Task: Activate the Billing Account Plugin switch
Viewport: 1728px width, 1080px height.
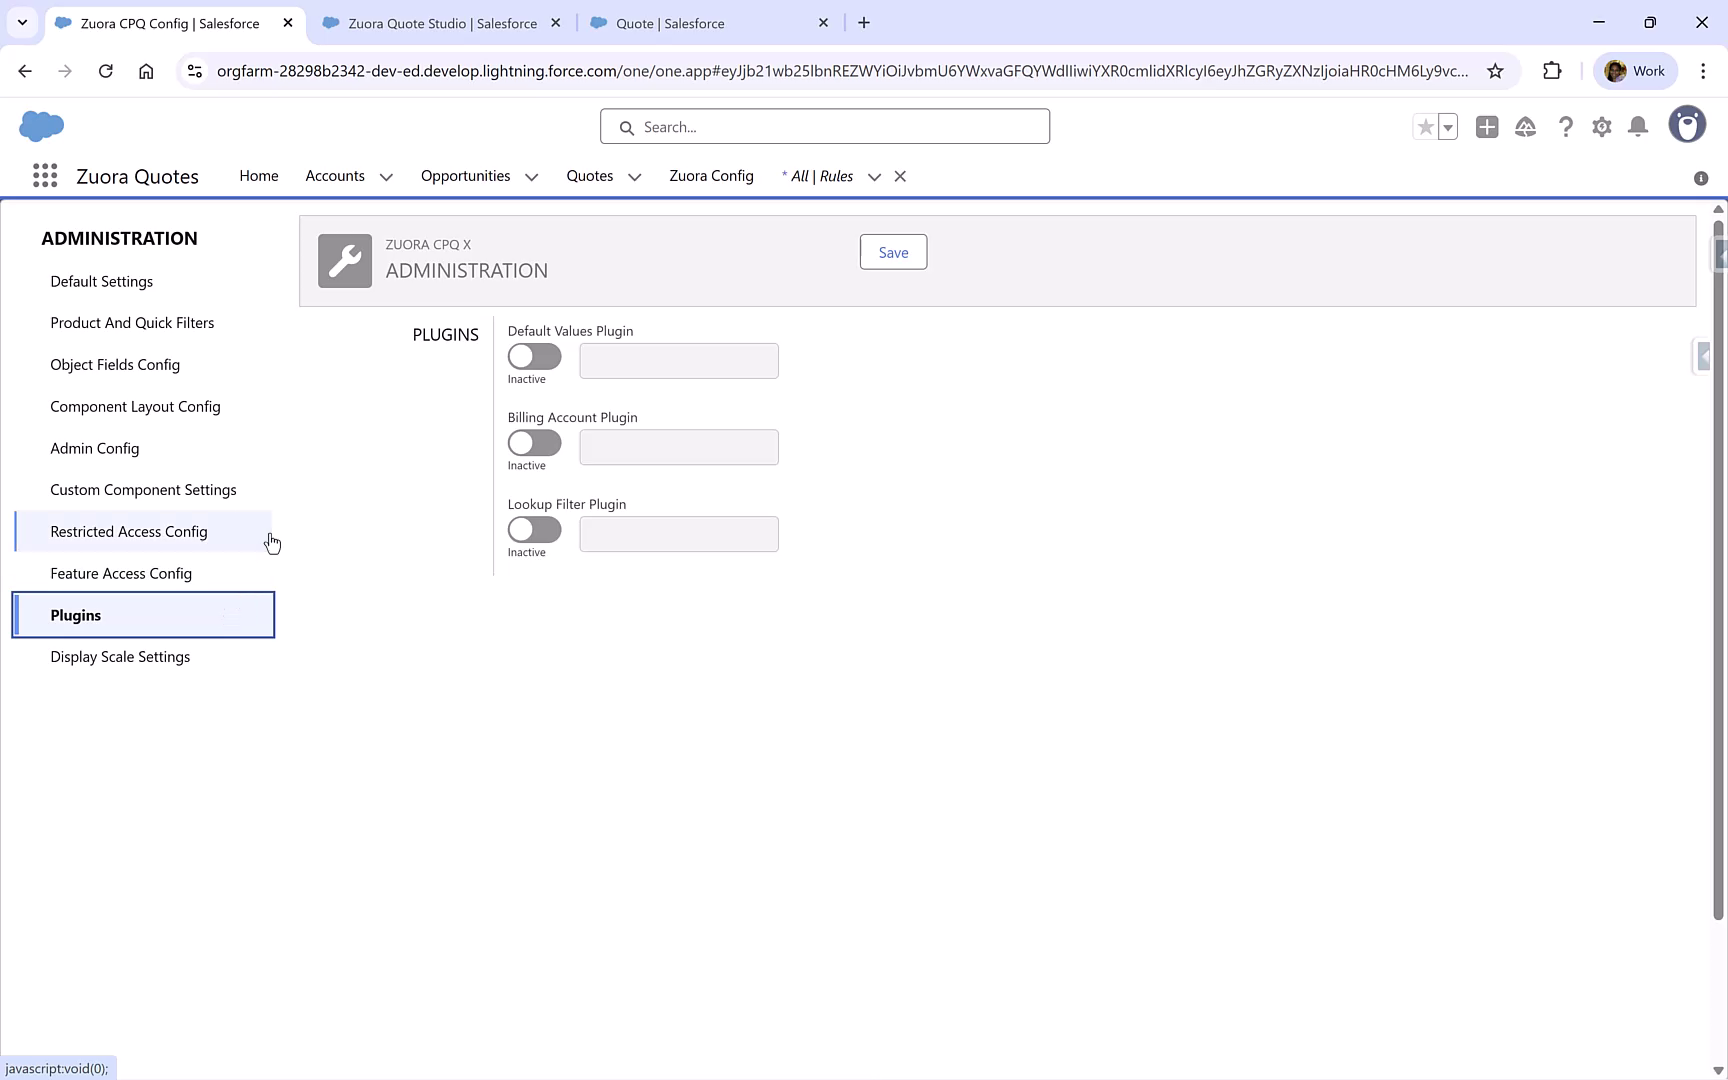Action: 534,443
